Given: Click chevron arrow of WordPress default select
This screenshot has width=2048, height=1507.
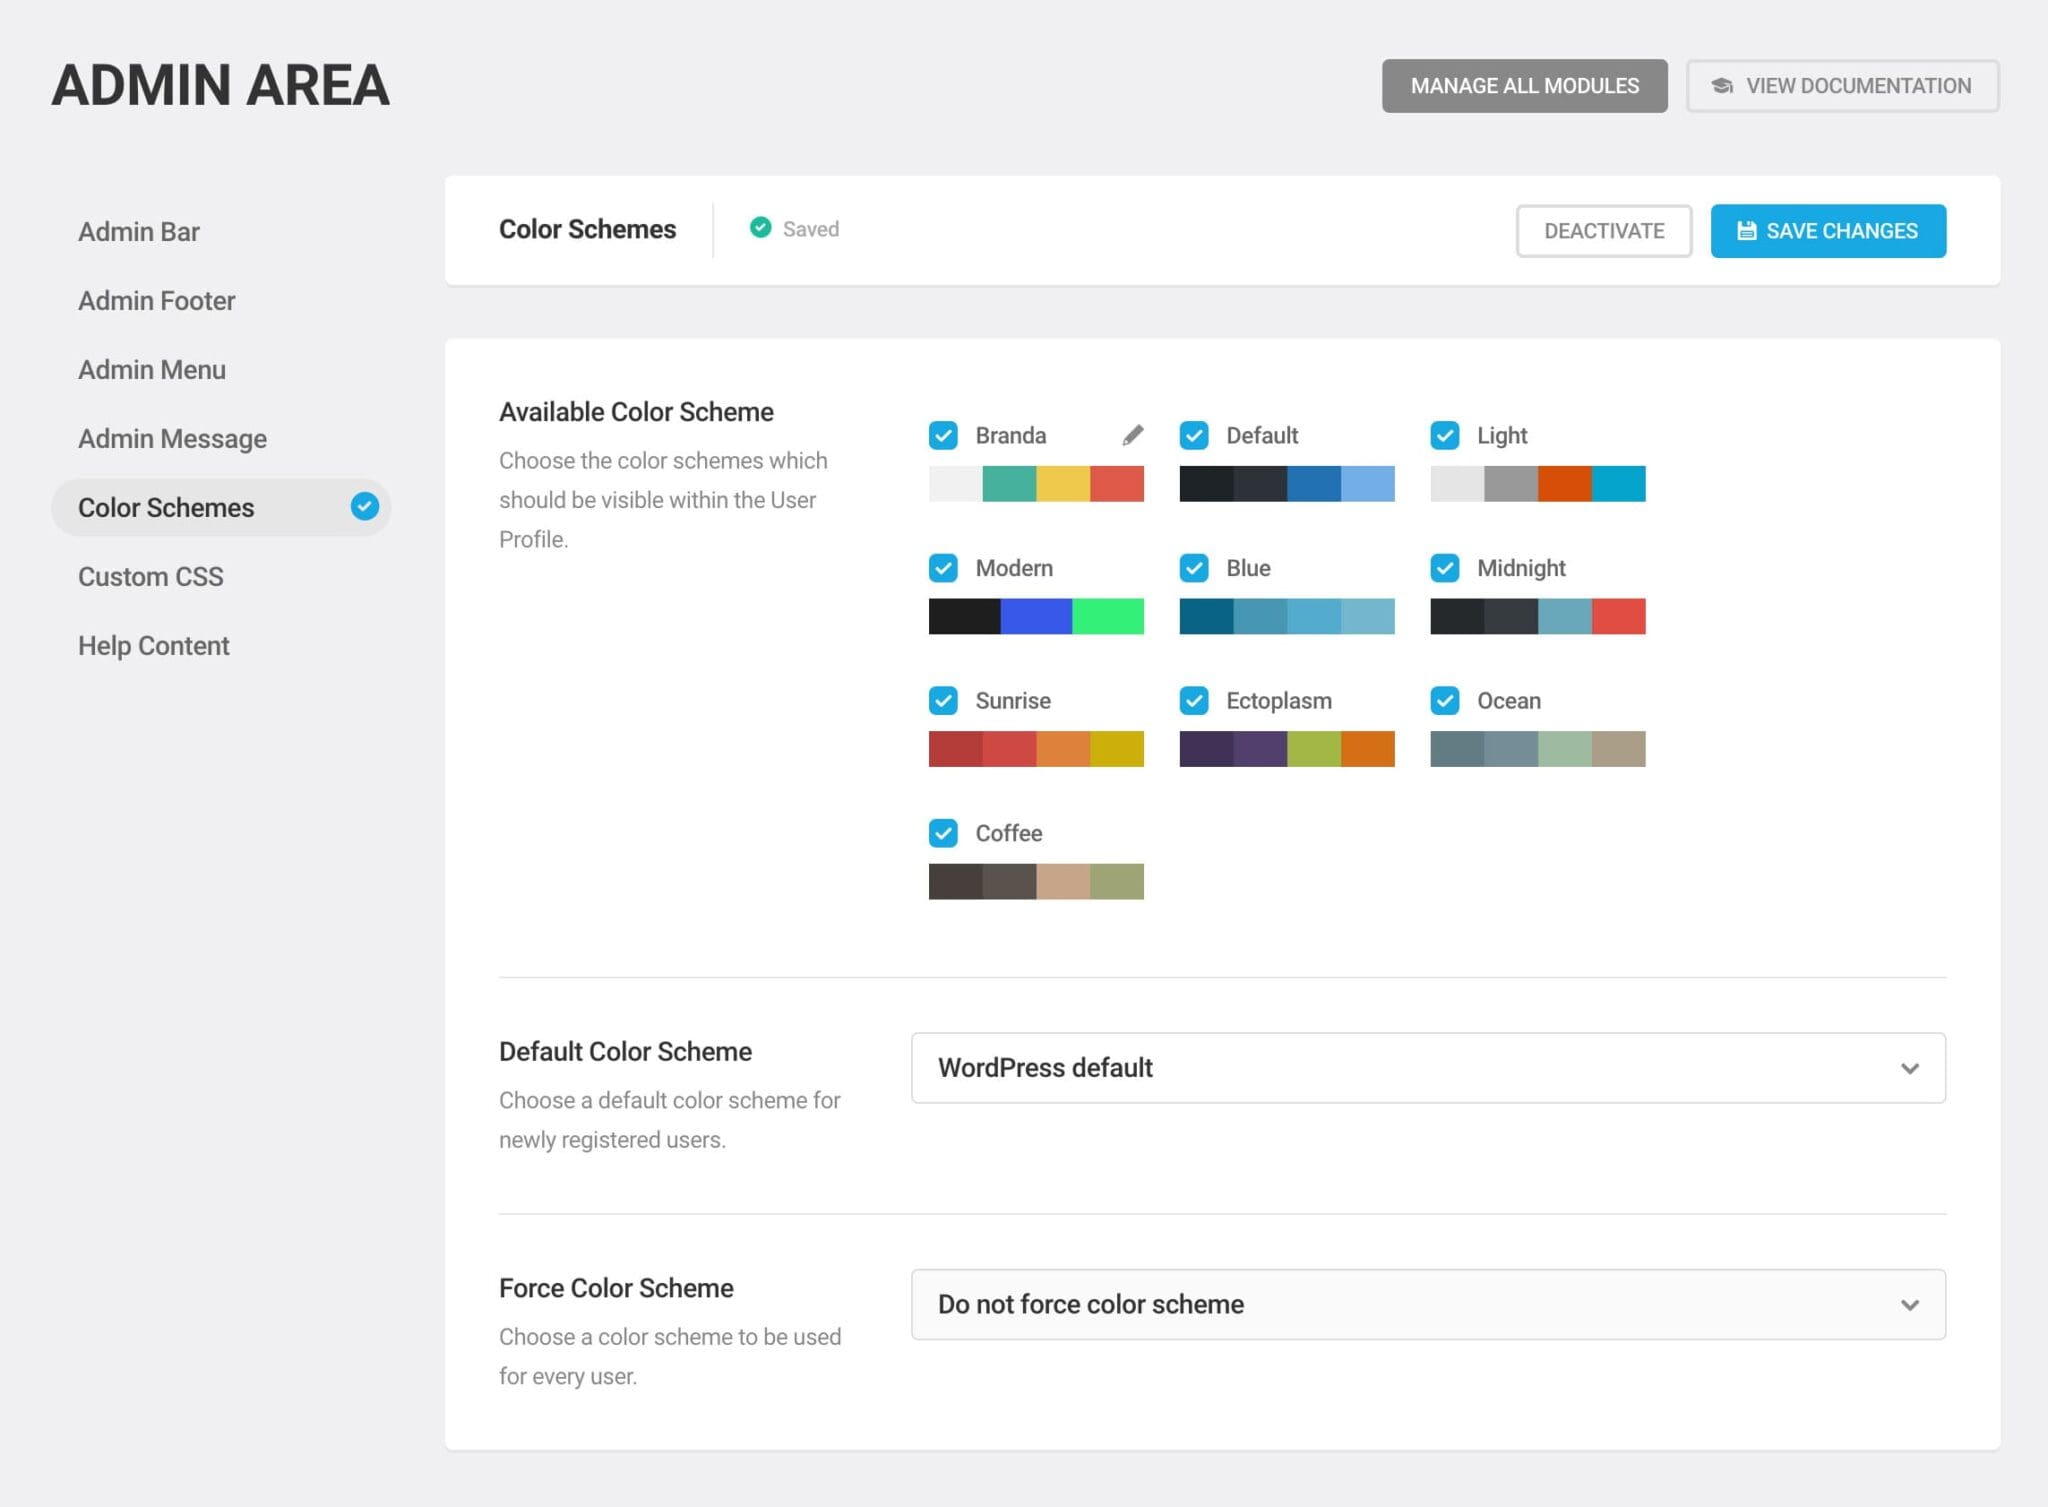Looking at the screenshot, I should (1909, 1068).
